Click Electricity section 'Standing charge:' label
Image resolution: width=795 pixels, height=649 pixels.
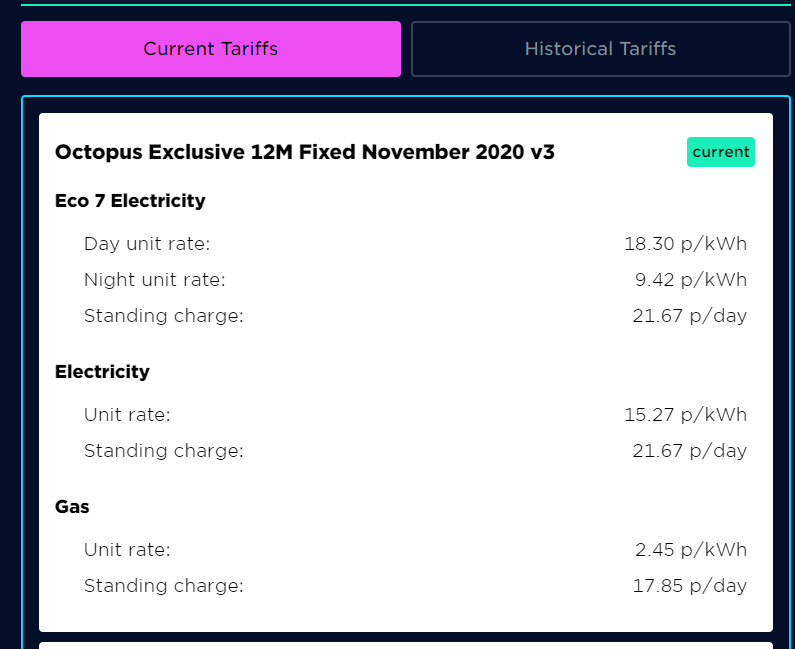pos(163,451)
